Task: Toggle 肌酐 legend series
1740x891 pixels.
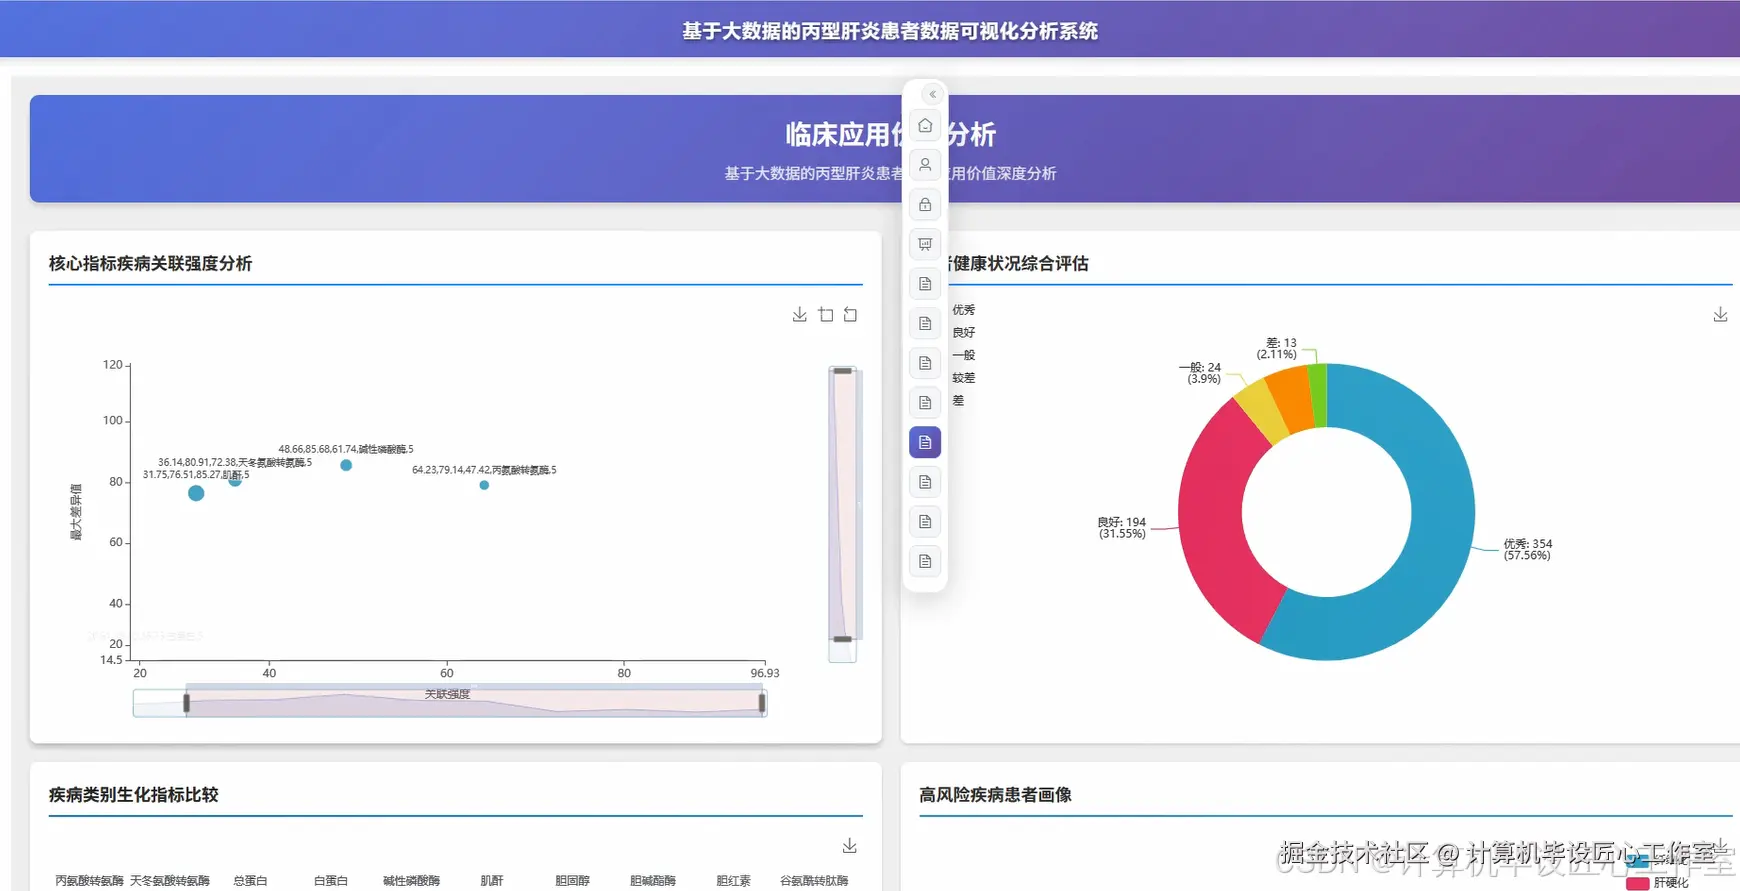Action: (x=492, y=881)
